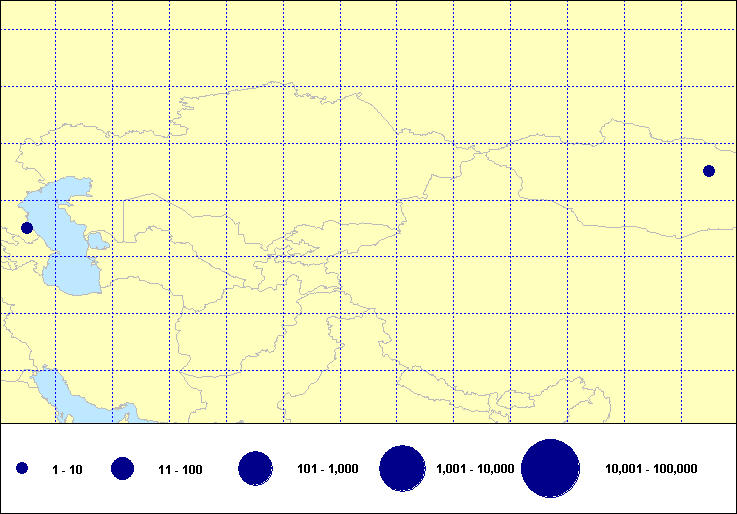Click the "1 - 10" legend label
The width and height of the screenshot is (737, 514).
[68, 469]
